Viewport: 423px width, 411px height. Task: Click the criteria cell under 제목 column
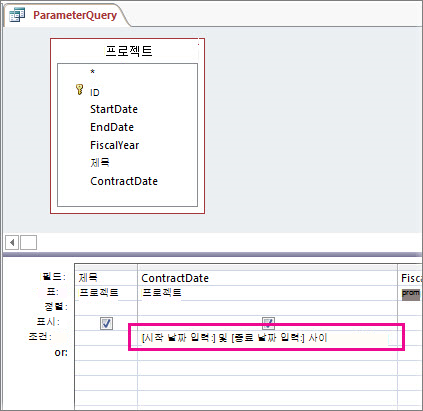pyautogui.click(x=106, y=338)
